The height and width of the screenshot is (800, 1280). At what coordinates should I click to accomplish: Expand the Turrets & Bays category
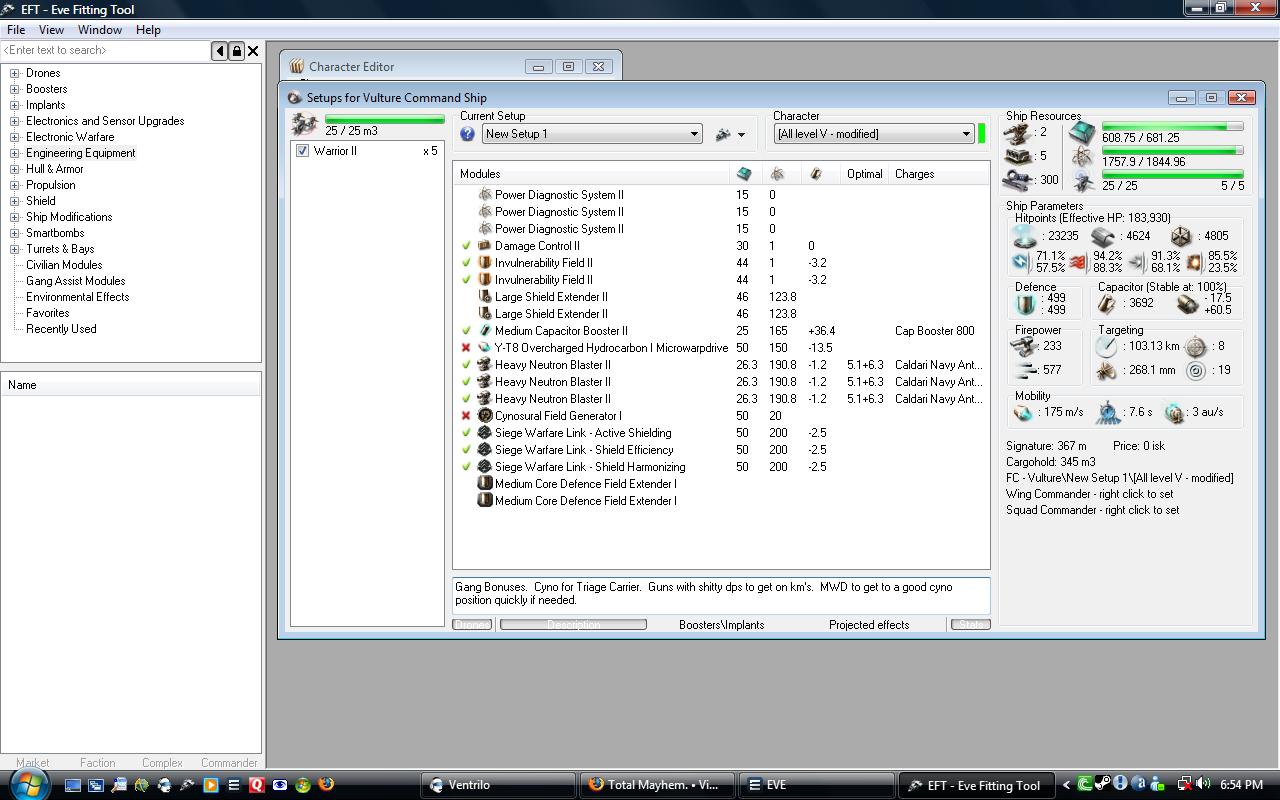click(x=15, y=249)
